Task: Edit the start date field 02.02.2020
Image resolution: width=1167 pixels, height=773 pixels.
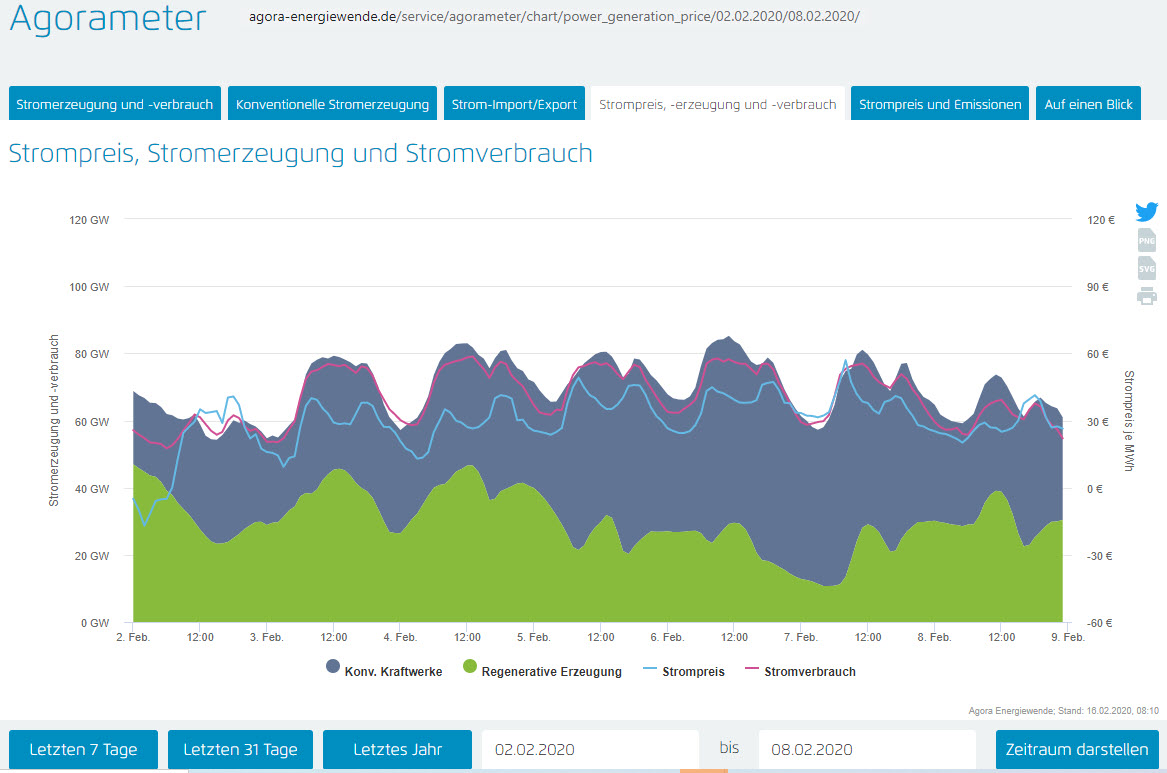Action: [x=590, y=749]
